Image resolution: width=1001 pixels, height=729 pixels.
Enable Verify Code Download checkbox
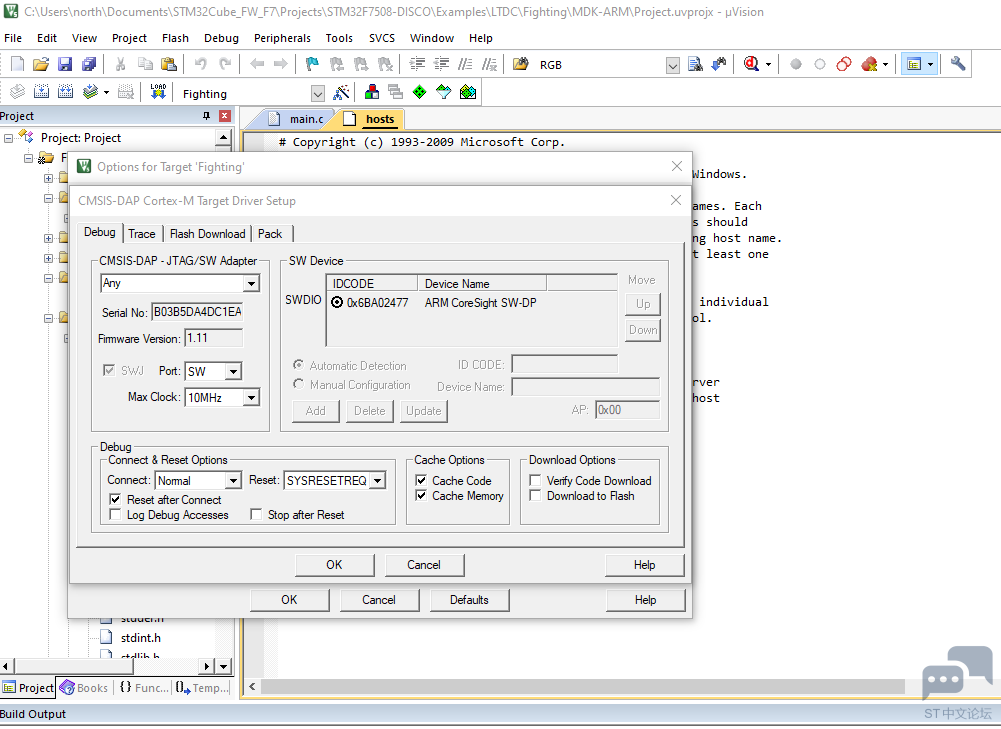click(x=536, y=481)
